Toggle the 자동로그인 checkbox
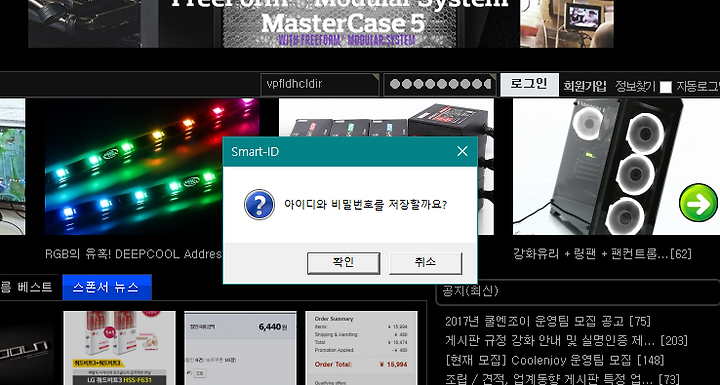The width and height of the screenshot is (720, 385). tap(665, 87)
